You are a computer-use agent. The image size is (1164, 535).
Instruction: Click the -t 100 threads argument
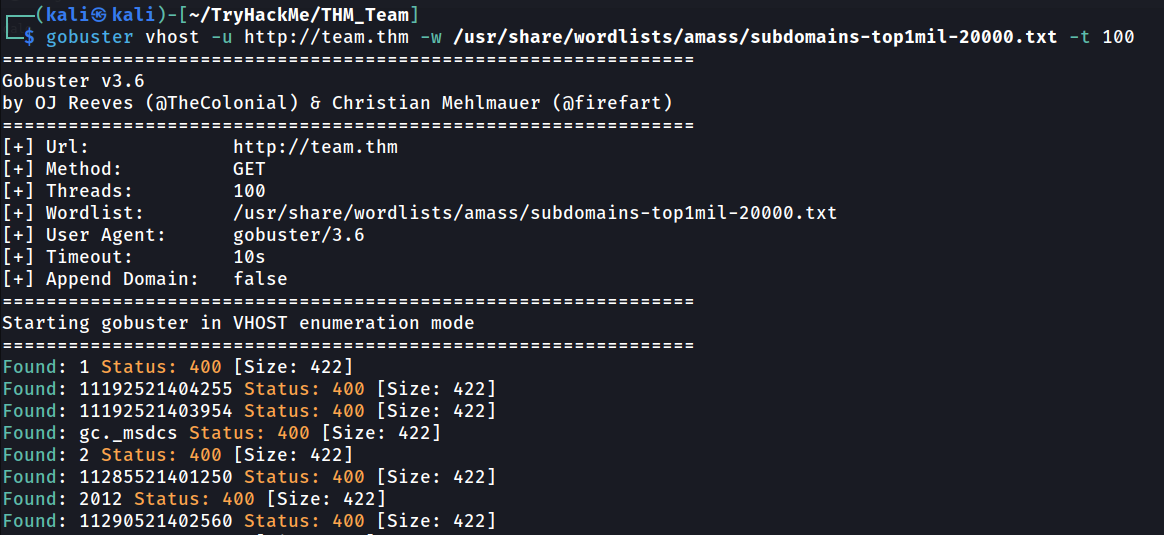tap(1102, 37)
